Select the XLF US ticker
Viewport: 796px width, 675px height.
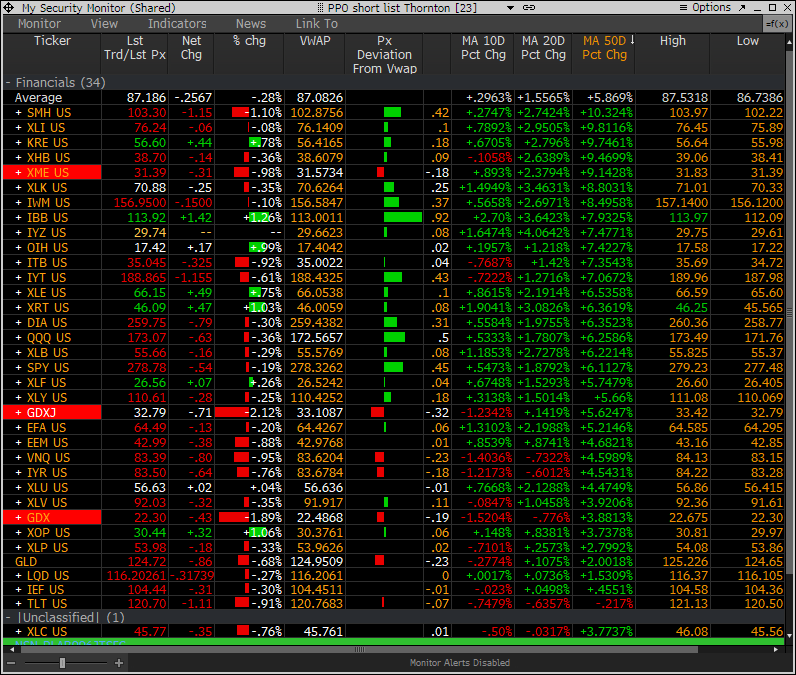[x=46, y=383]
